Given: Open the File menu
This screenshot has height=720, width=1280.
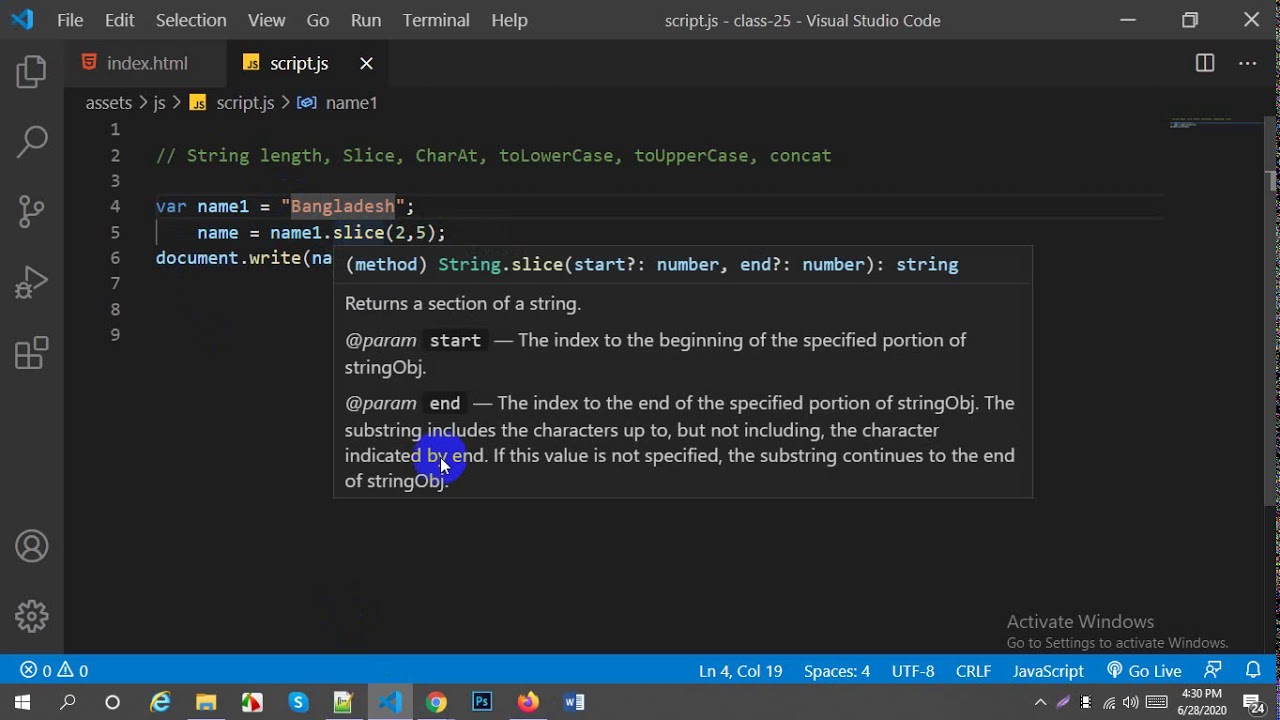Looking at the screenshot, I should [x=70, y=20].
